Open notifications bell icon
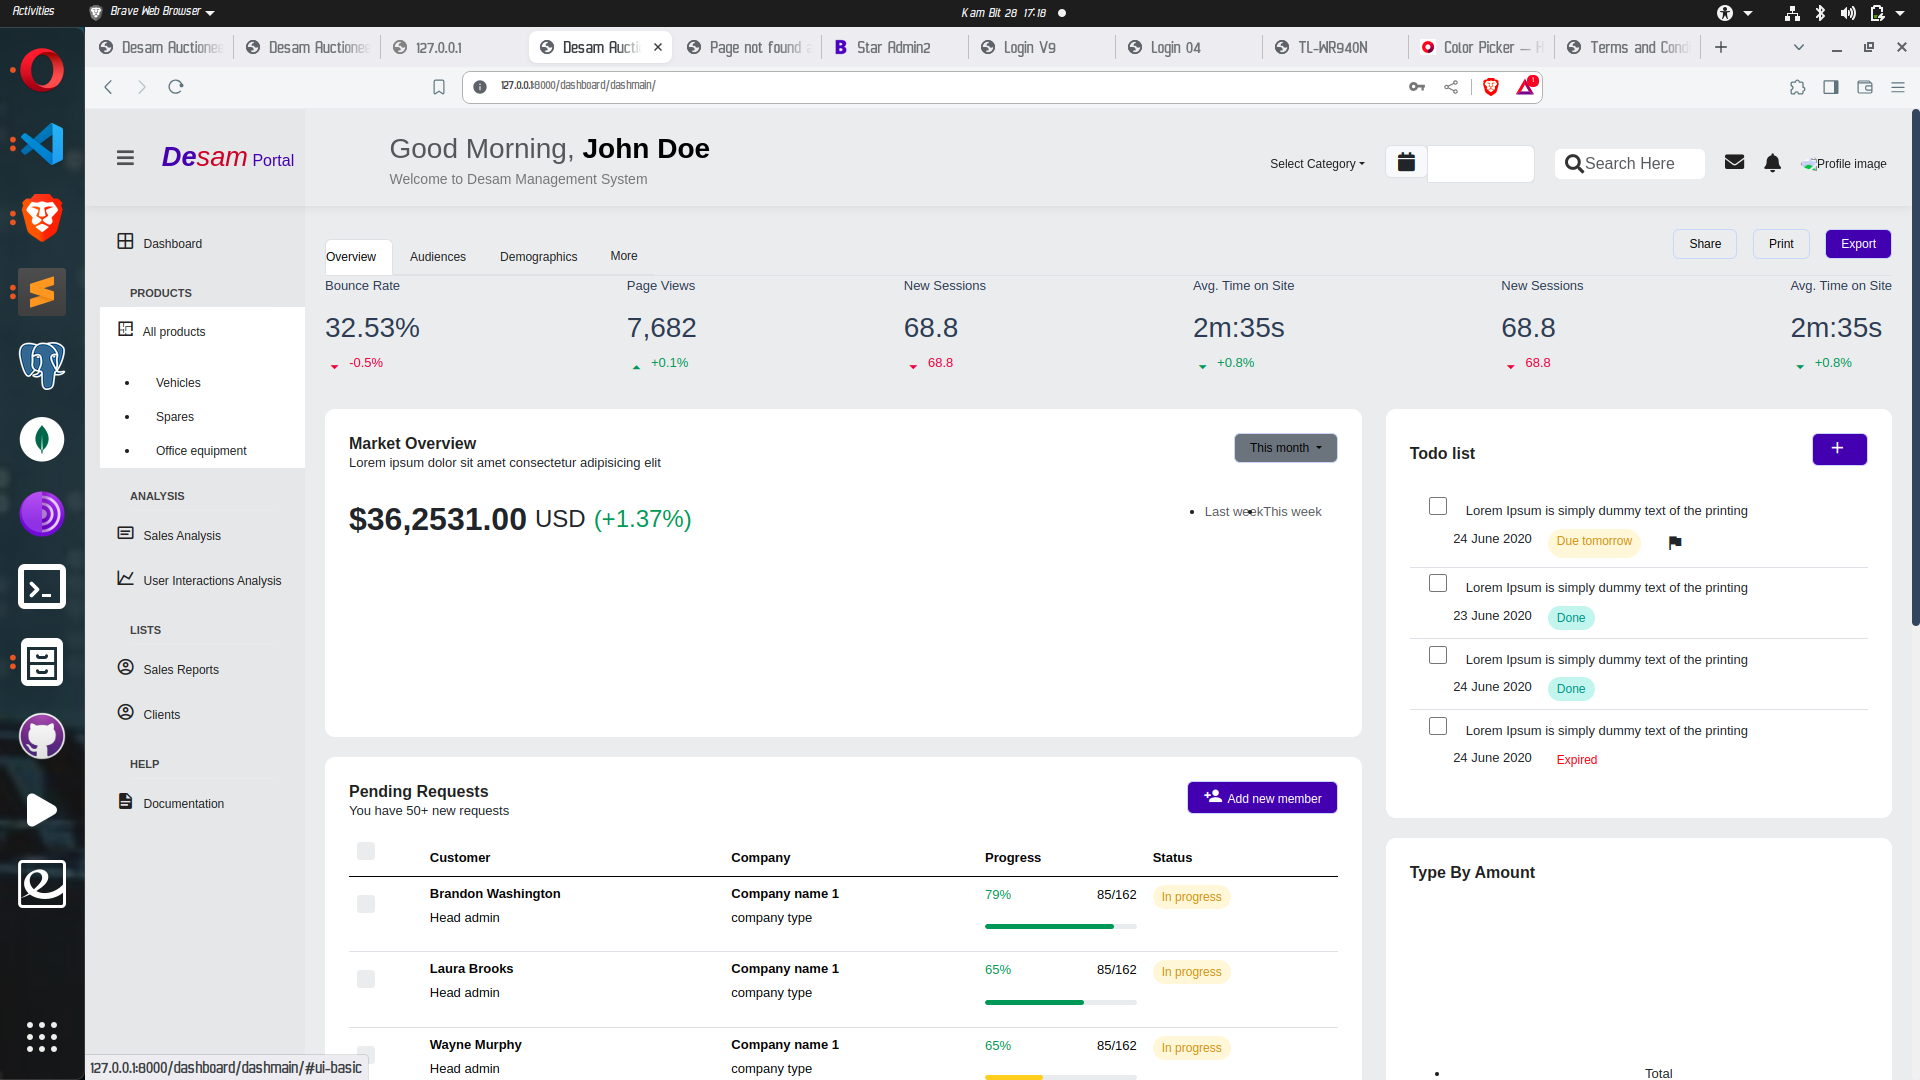Viewport: 1920px width, 1080px height. (1772, 163)
